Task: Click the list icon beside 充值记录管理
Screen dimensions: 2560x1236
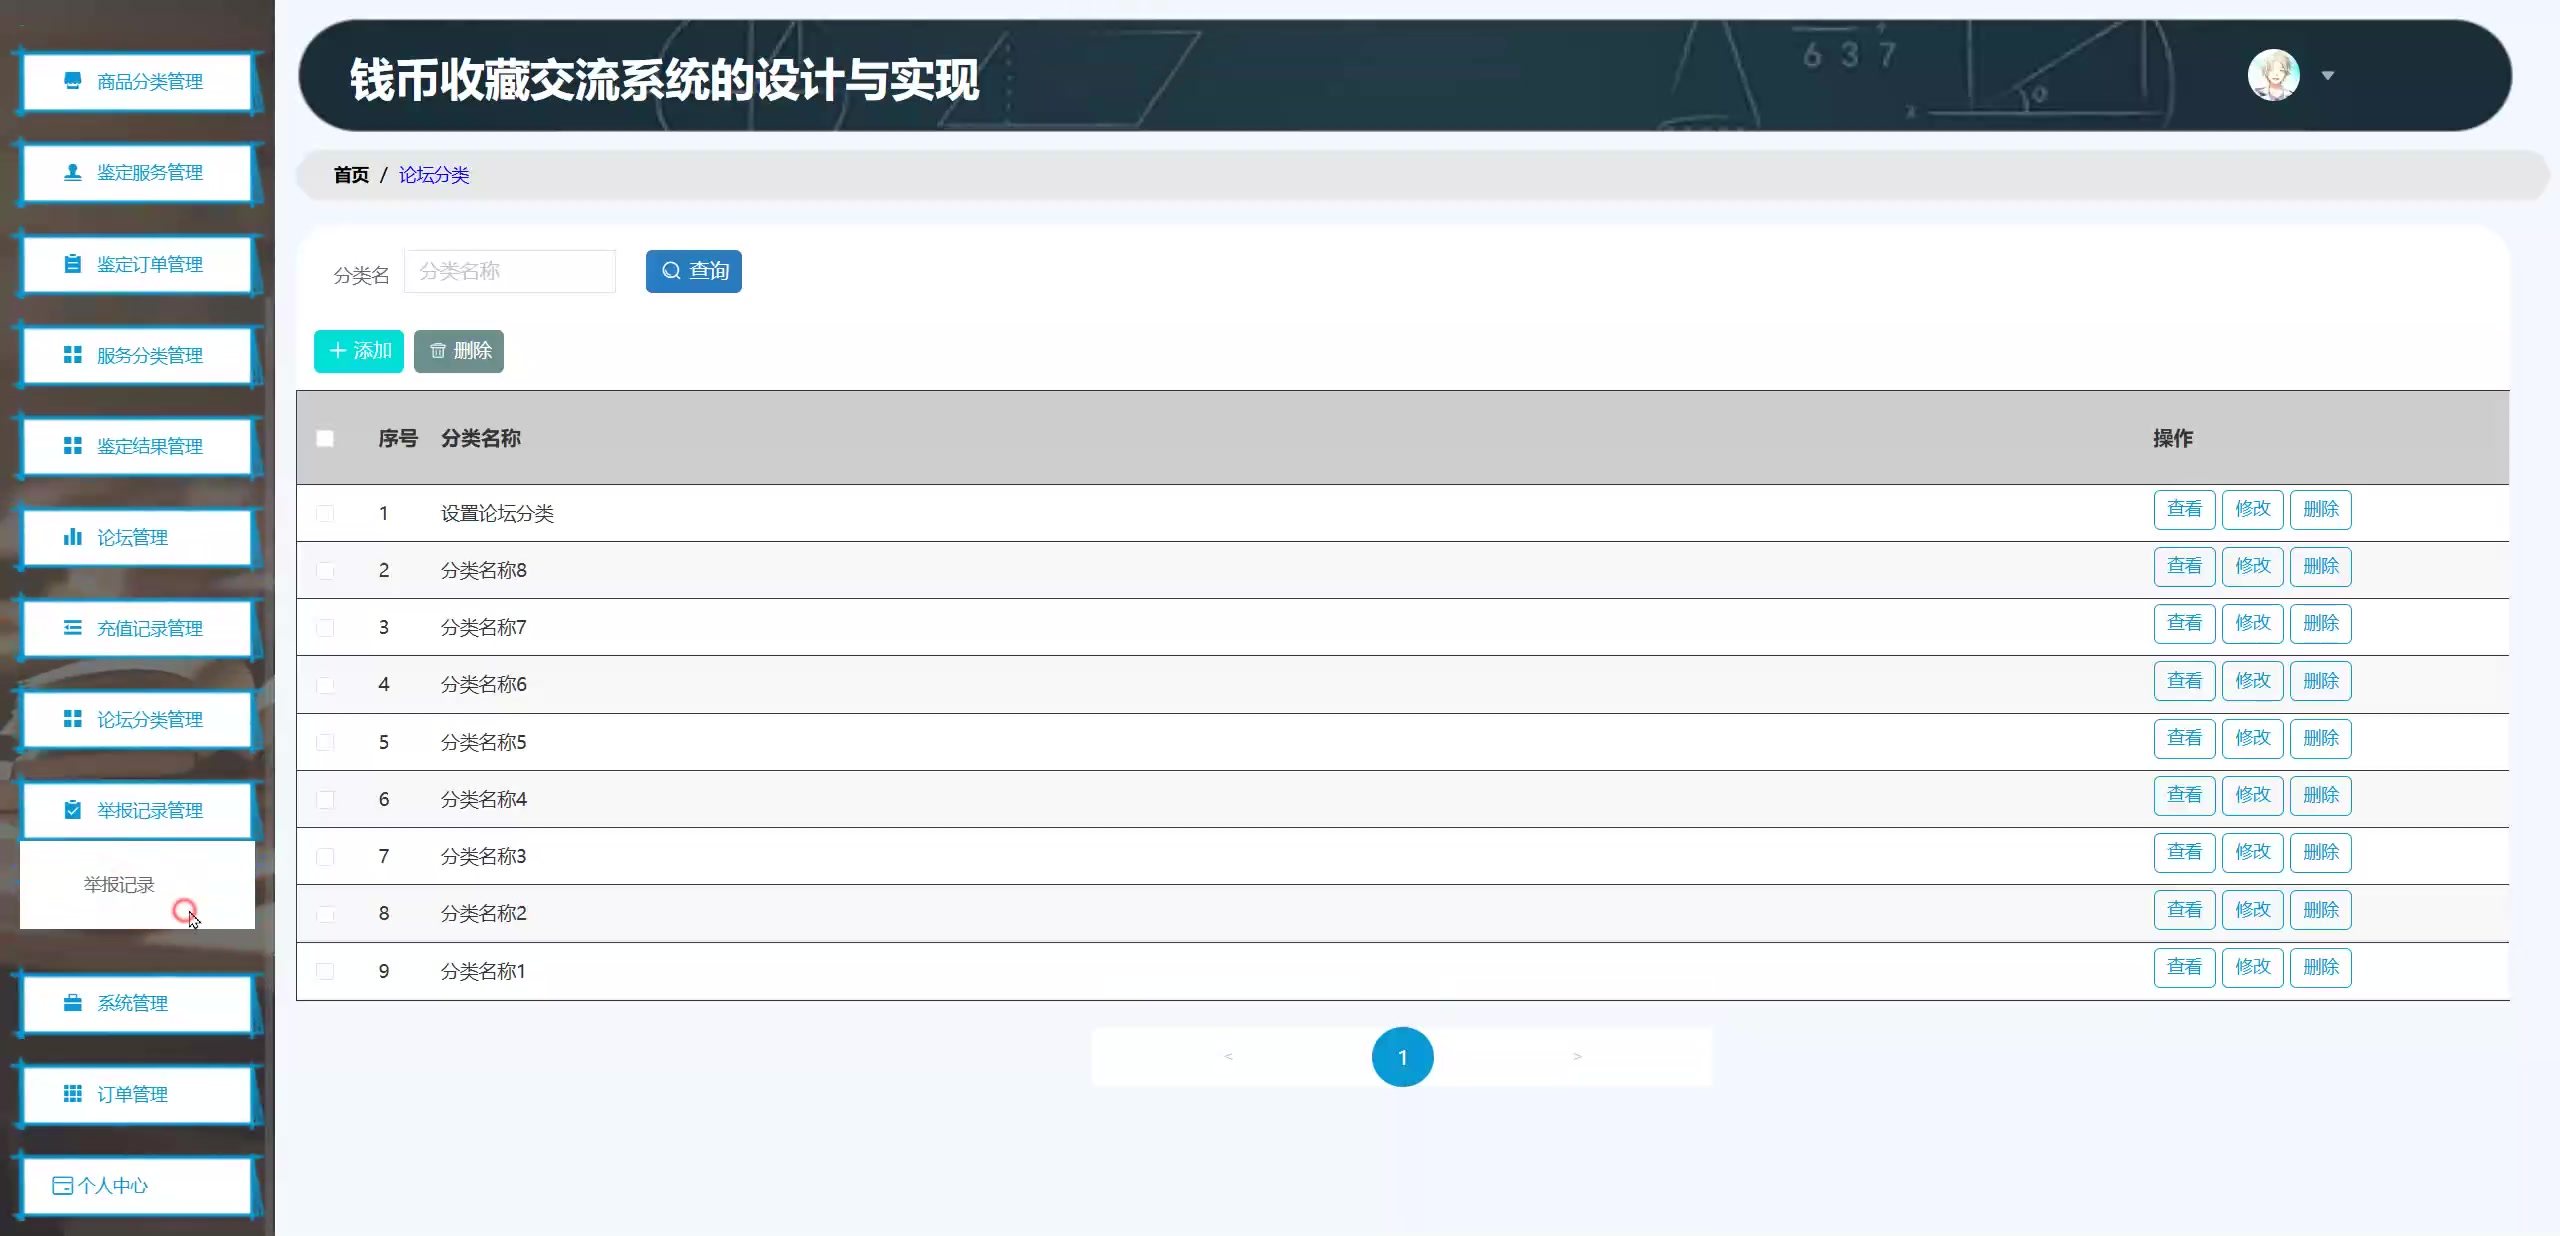Action: (x=72, y=628)
